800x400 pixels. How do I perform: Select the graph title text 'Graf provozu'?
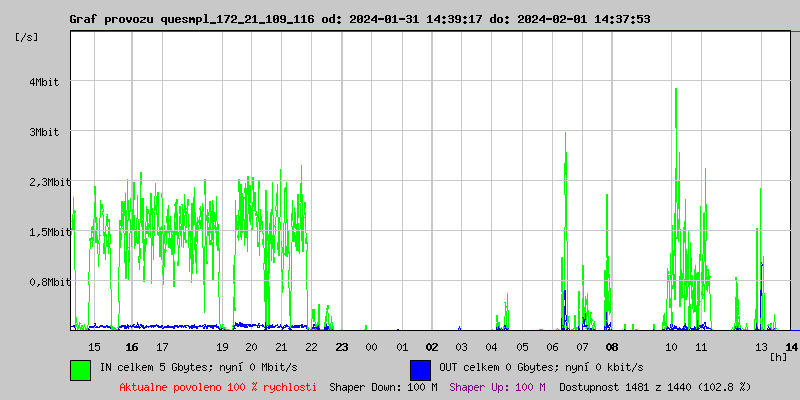point(111,19)
